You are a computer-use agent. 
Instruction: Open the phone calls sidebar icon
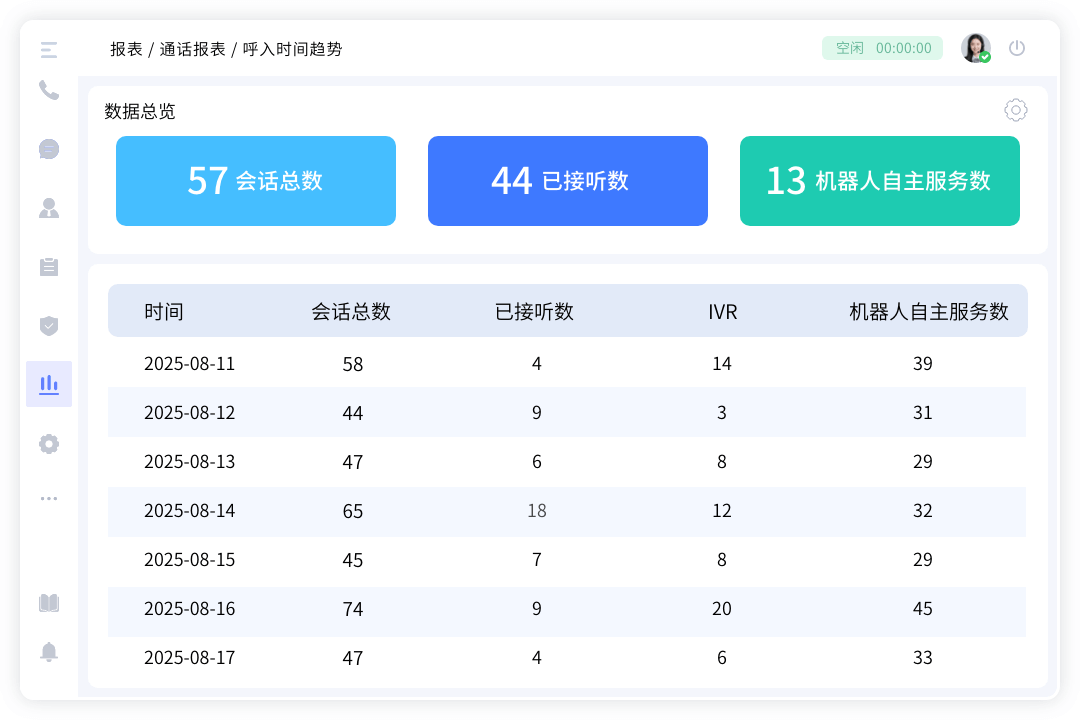49,90
